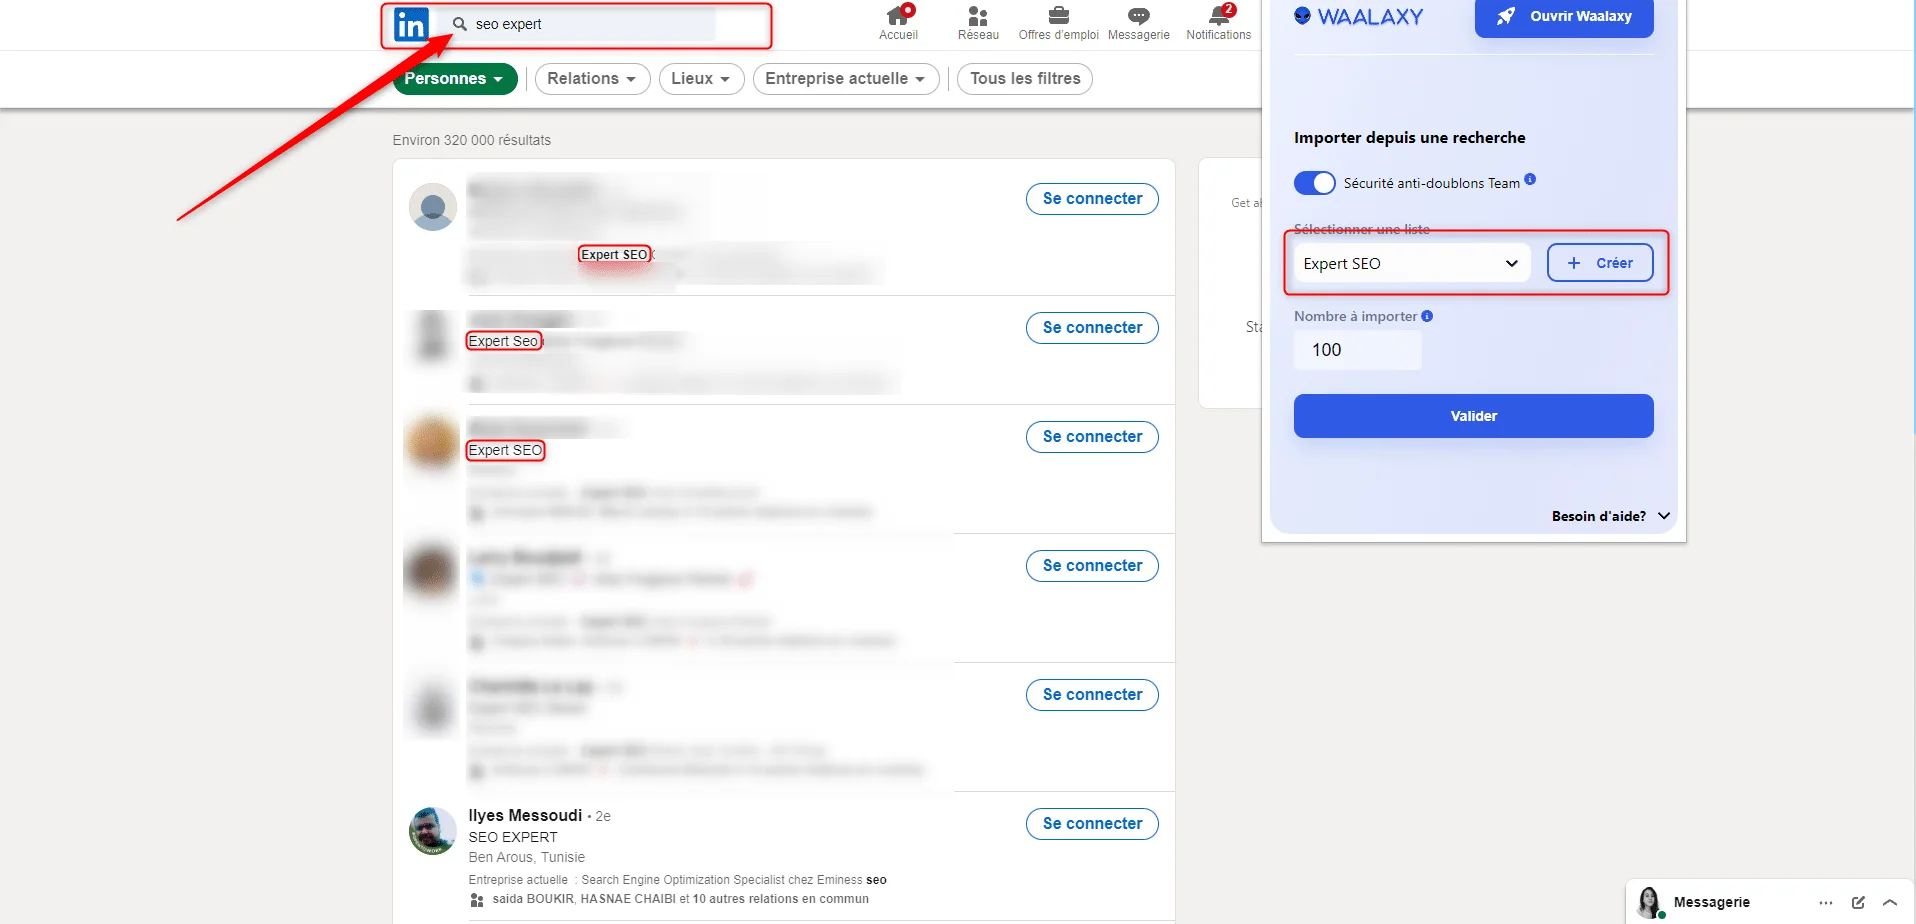Click Se connecter on third Expert SEO result
This screenshot has width=1916, height=924.
coord(1092,437)
